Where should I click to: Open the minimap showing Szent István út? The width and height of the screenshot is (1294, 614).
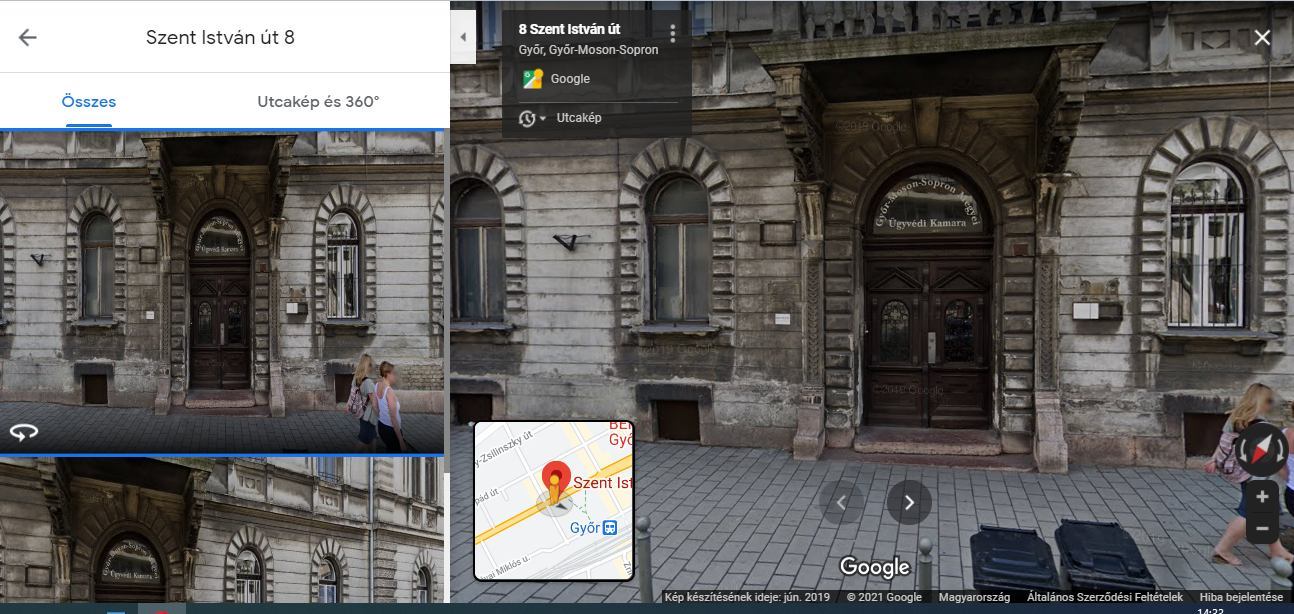click(554, 500)
